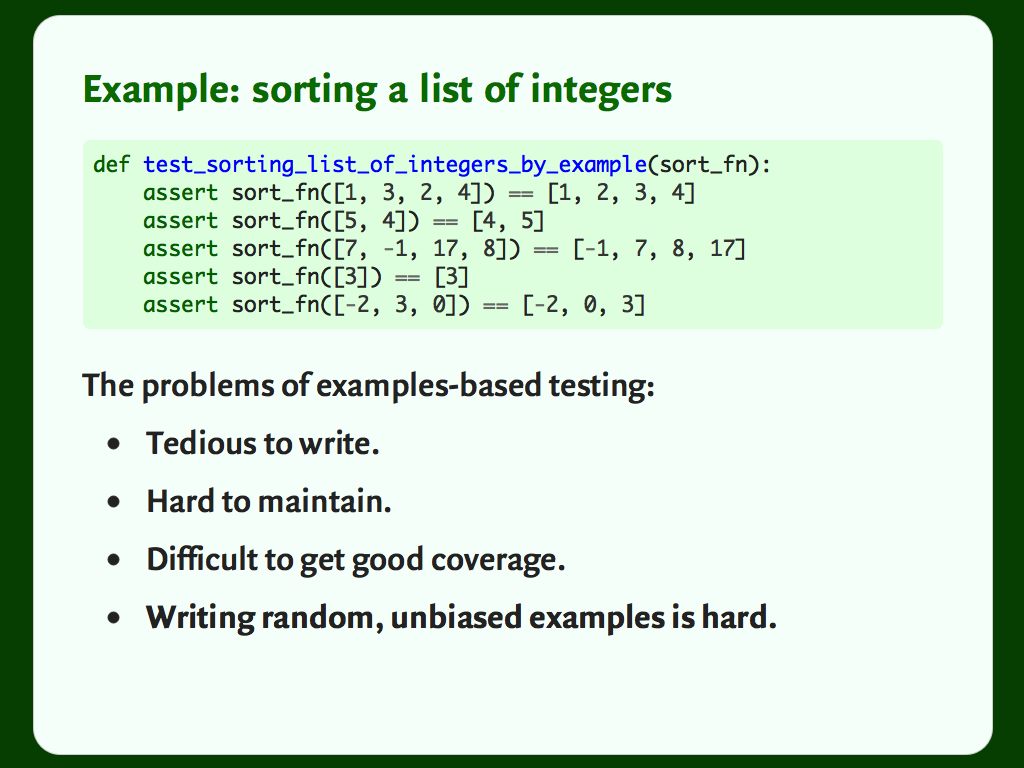The width and height of the screenshot is (1024, 768).
Task: Click the bullet 'Difficult to get good coverage.'
Action: coord(355,560)
